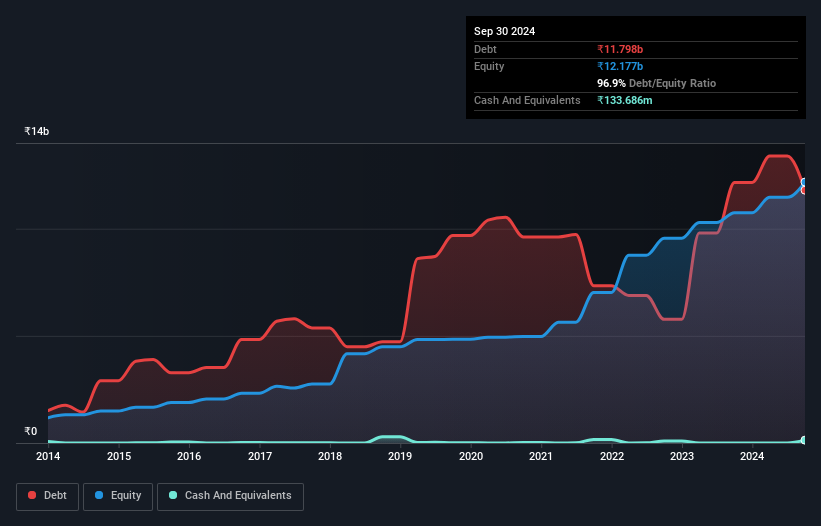Click the Sep 30 2024 tooltip date
821x526 pixels.
(504, 31)
